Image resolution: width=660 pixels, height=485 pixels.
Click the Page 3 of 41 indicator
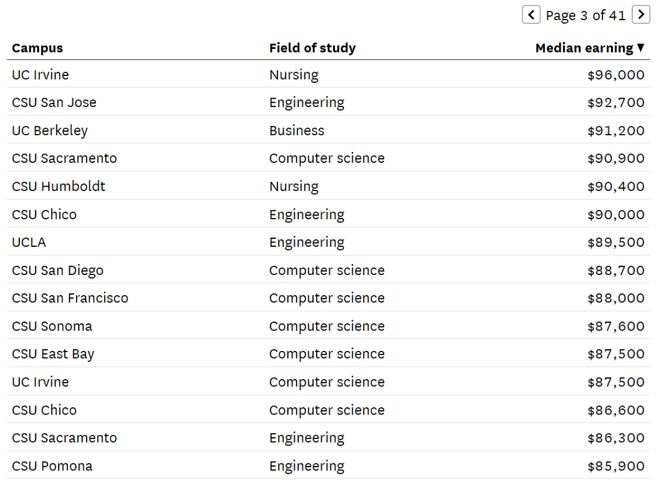[585, 15]
